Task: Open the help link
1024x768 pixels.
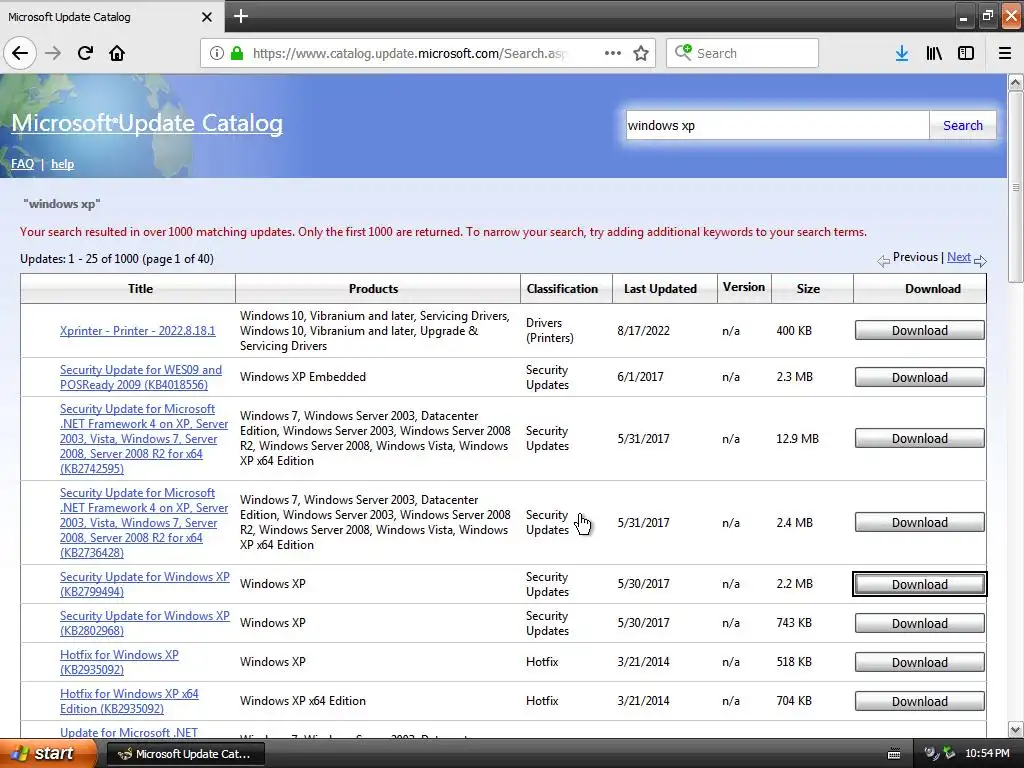Action: [63, 164]
